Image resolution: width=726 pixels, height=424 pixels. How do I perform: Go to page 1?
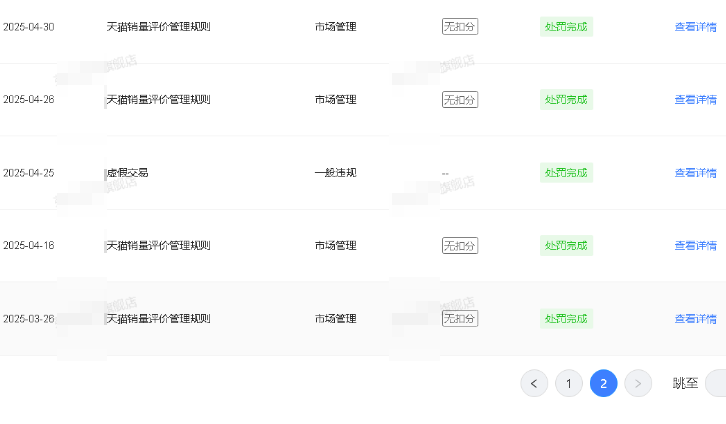[569, 383]
